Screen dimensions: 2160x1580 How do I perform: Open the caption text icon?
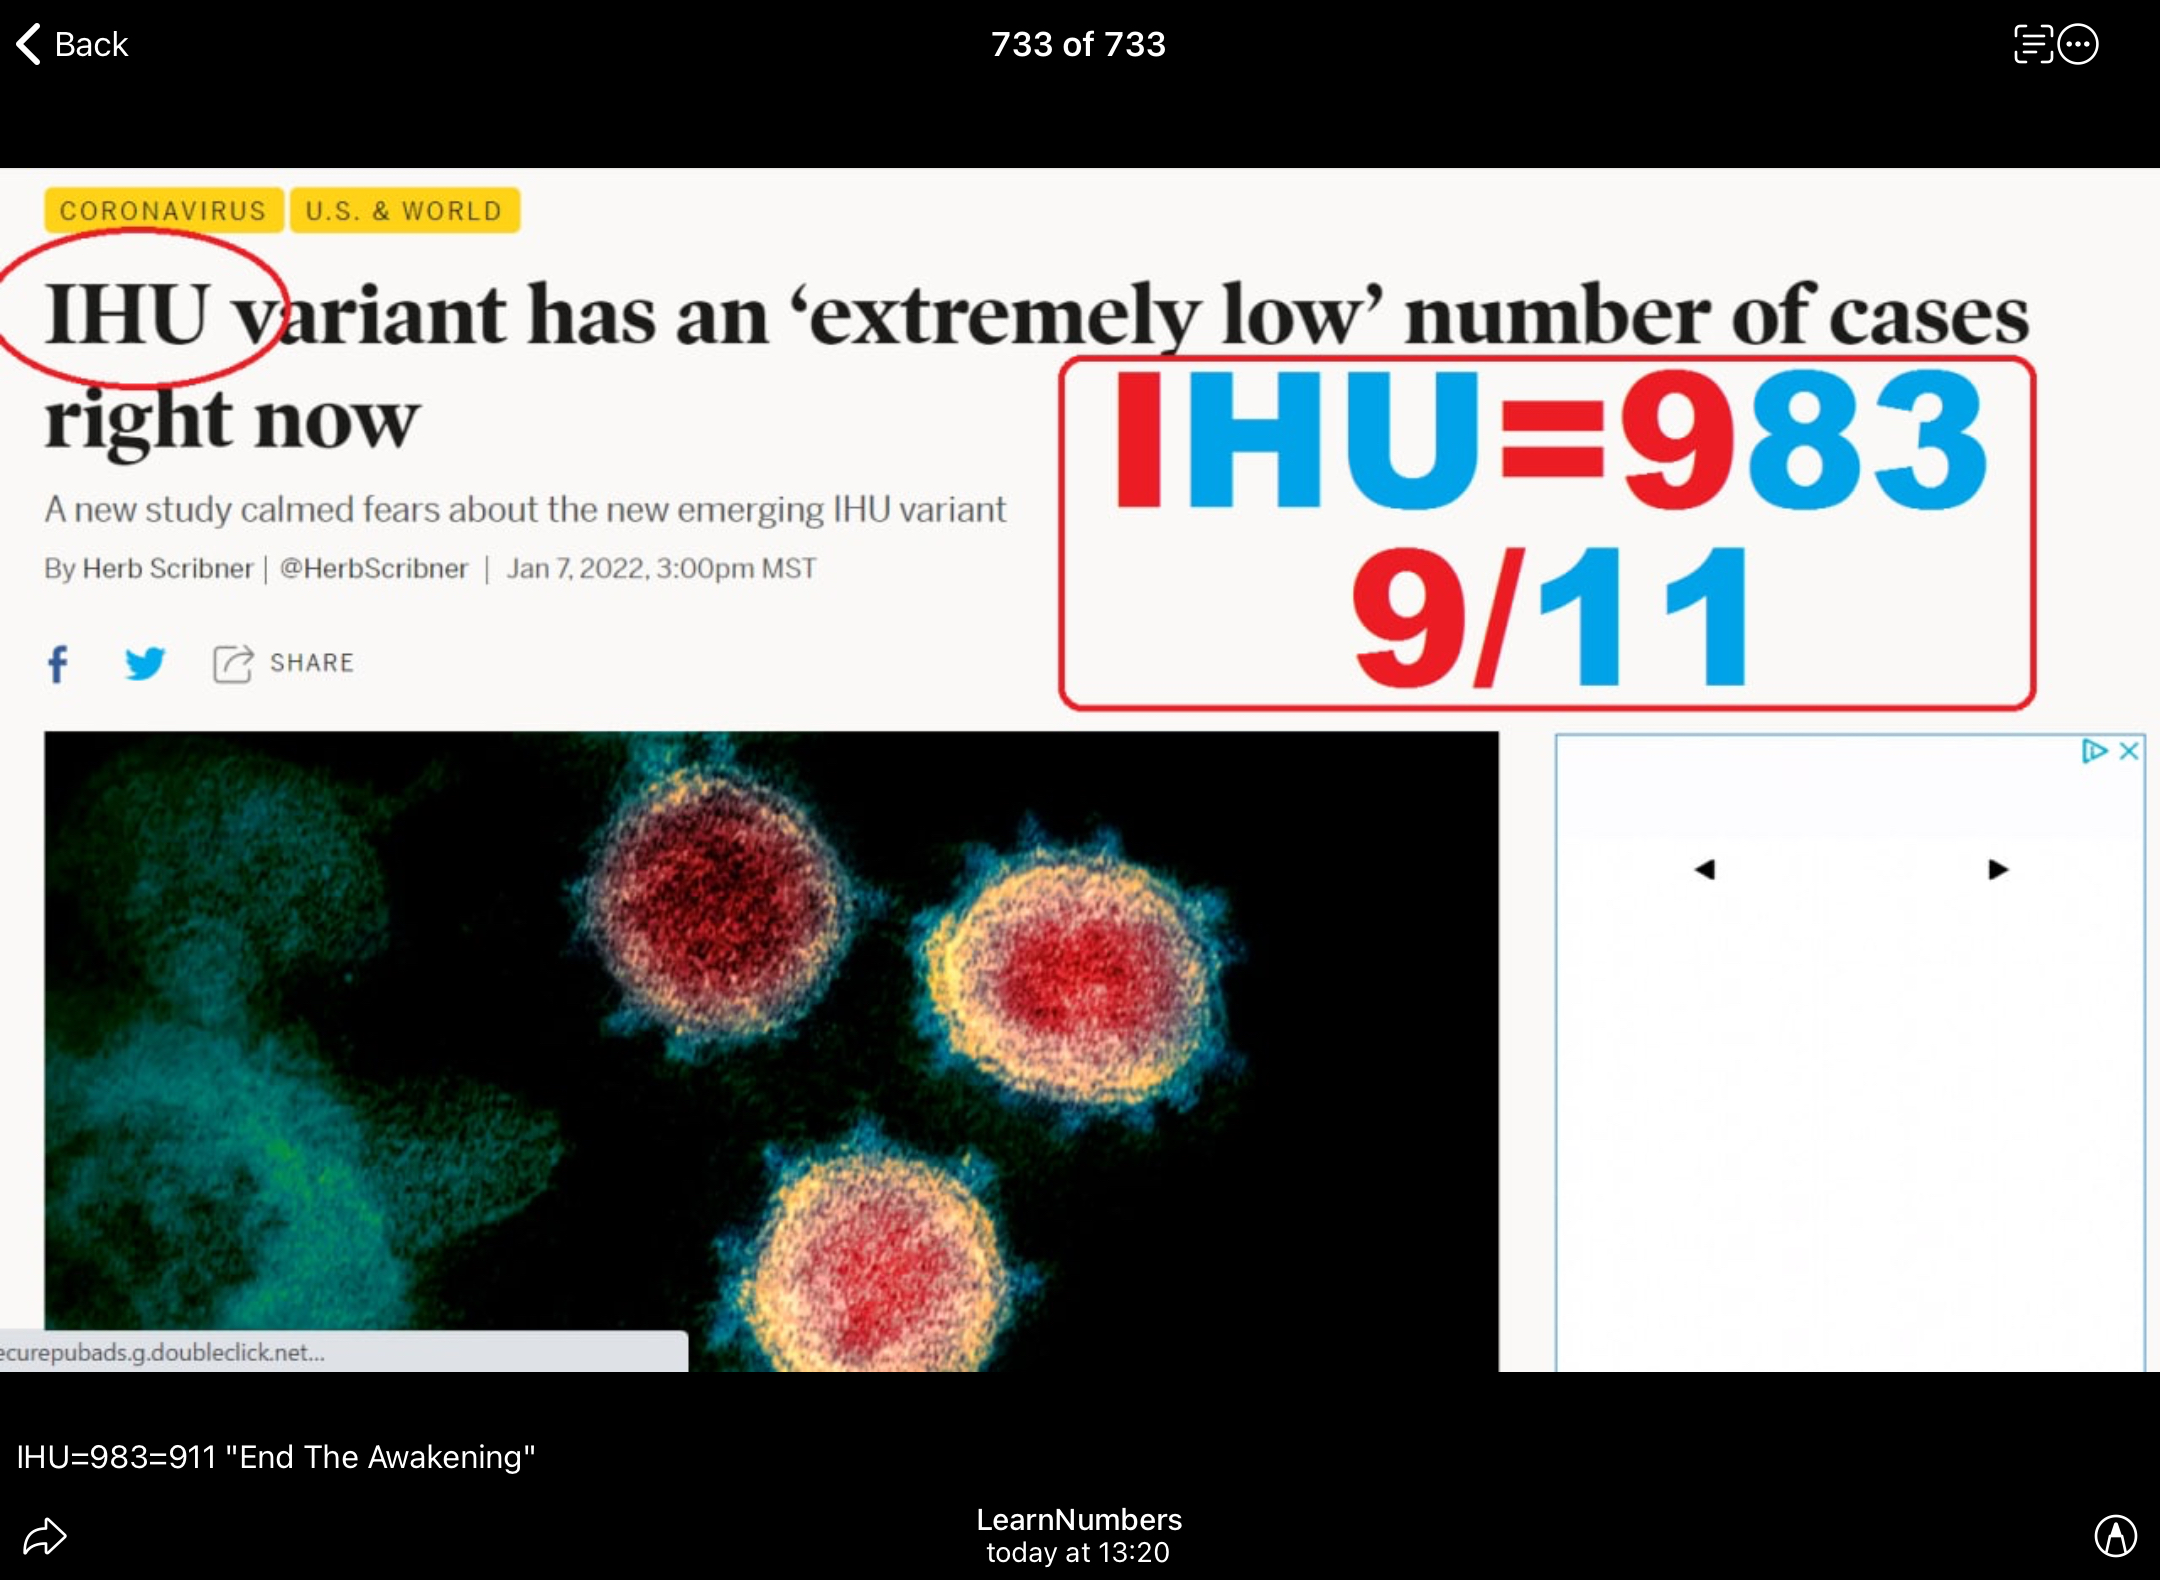pos(2032,45)
